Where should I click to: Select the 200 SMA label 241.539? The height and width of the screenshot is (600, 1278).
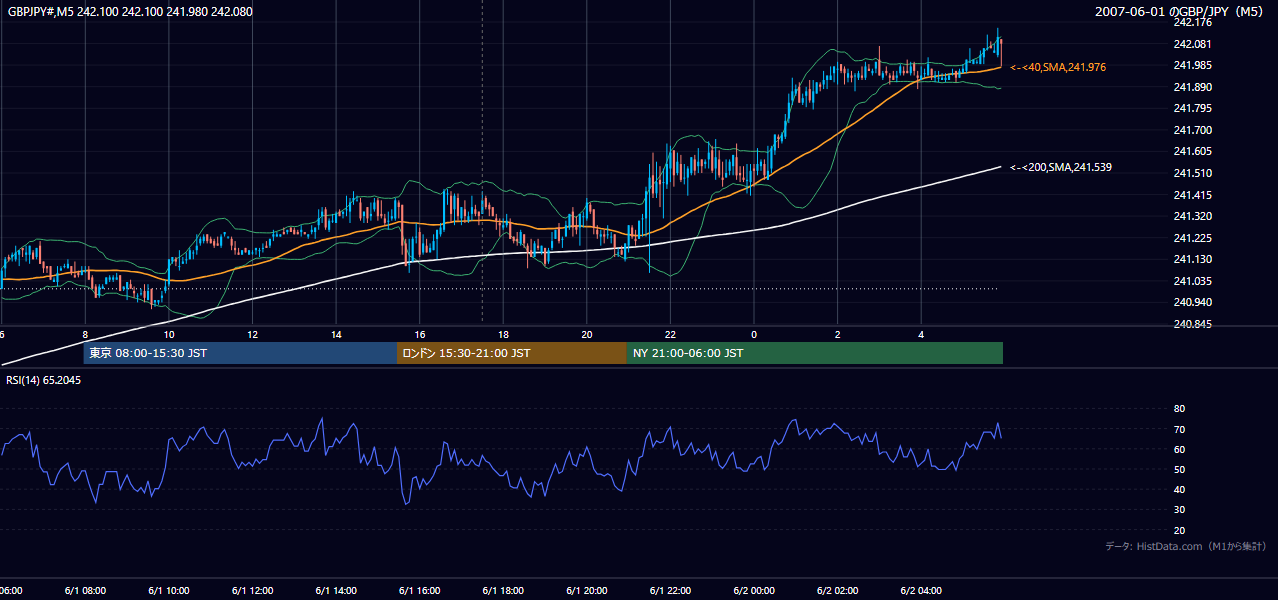coord(1061,167)
